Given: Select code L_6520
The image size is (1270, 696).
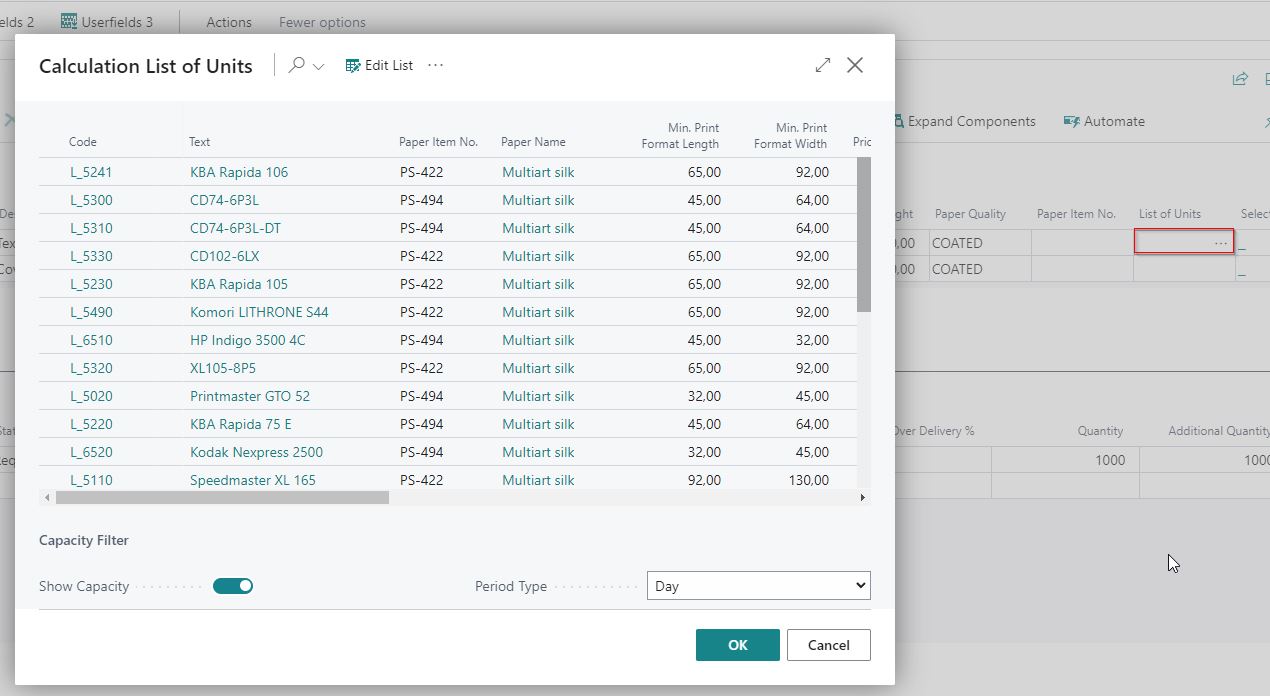Looking at the screenshot, I should click(91, 452).
